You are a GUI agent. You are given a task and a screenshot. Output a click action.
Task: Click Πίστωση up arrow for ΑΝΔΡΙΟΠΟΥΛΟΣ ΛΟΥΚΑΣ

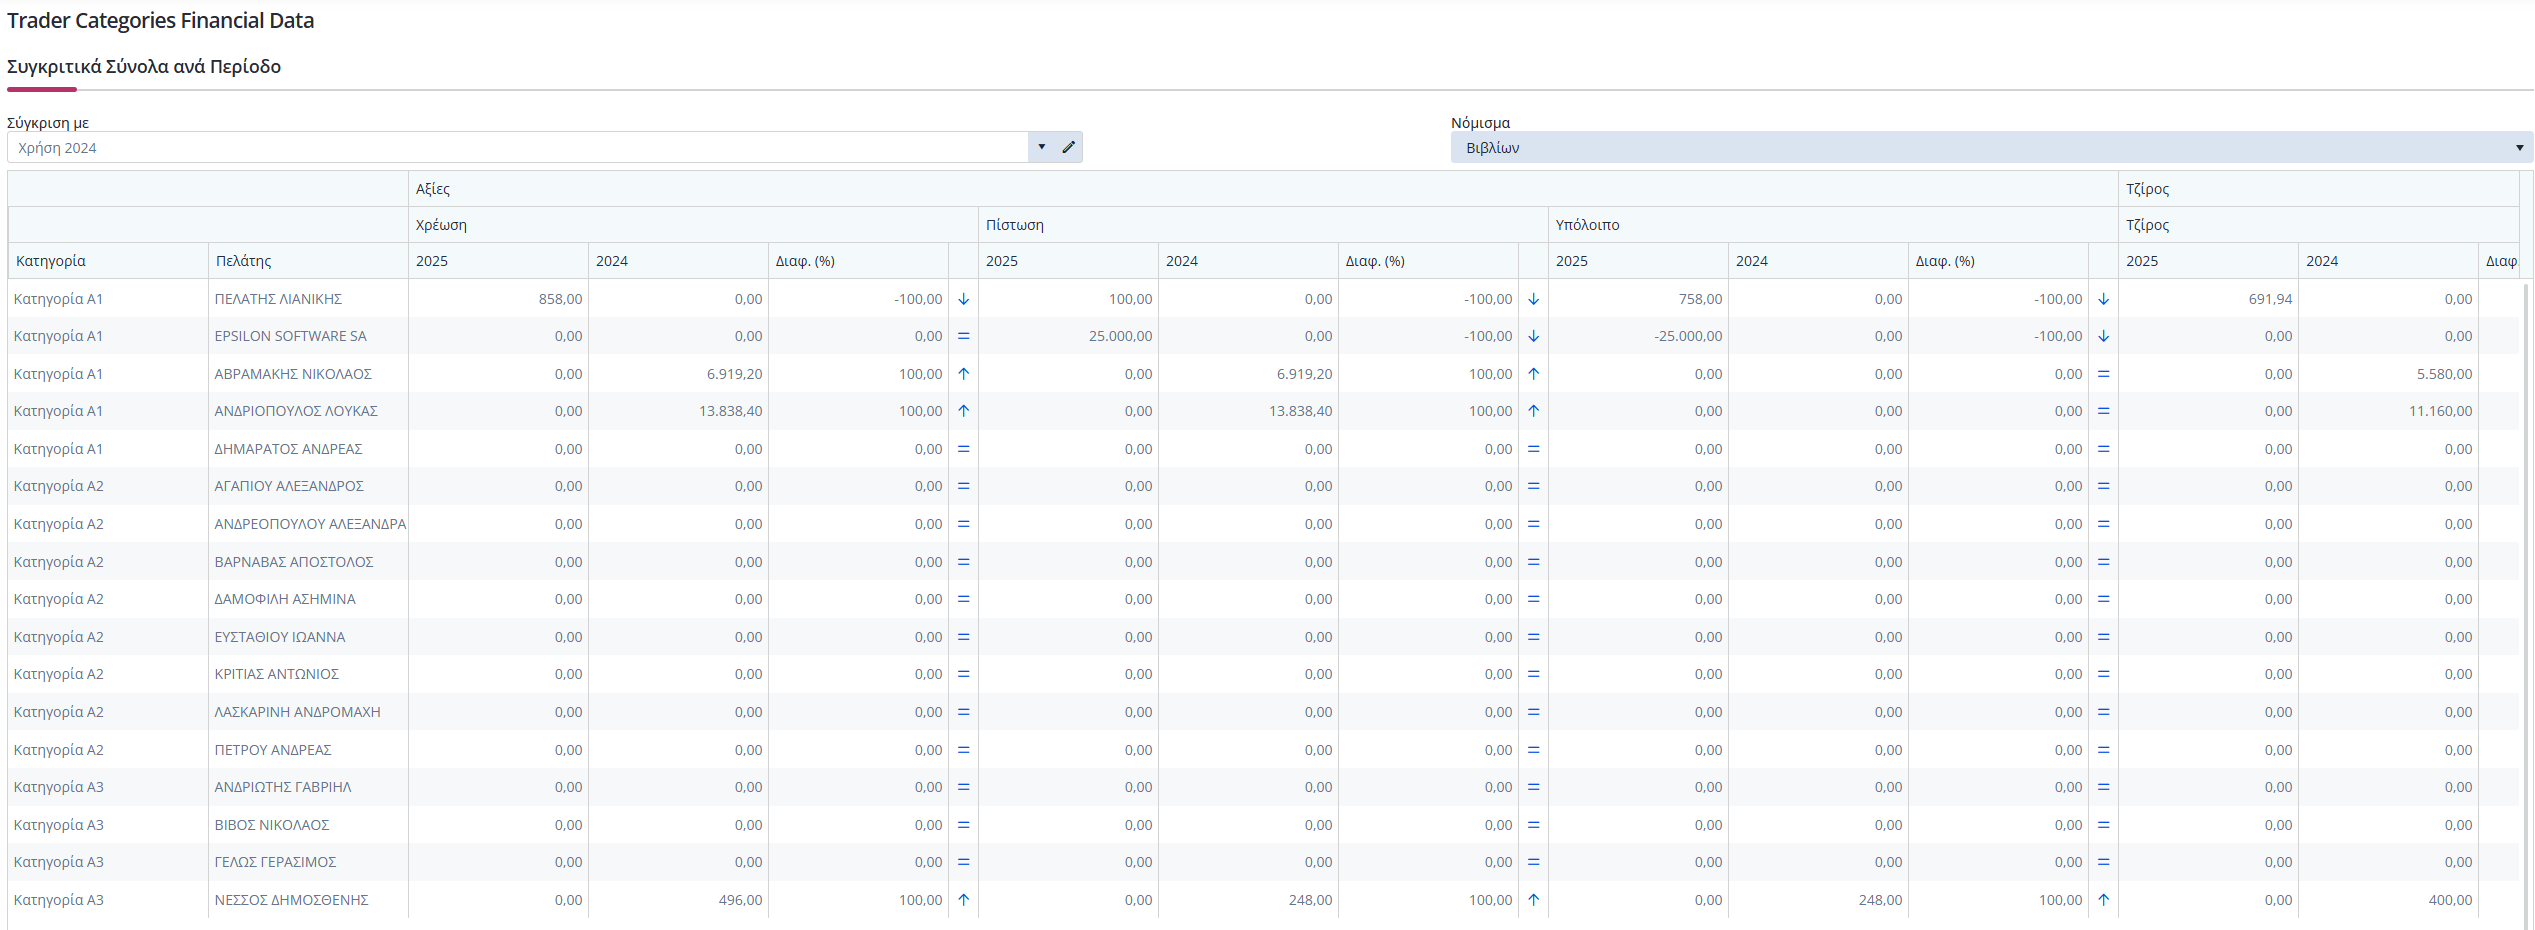[1534, 411]
